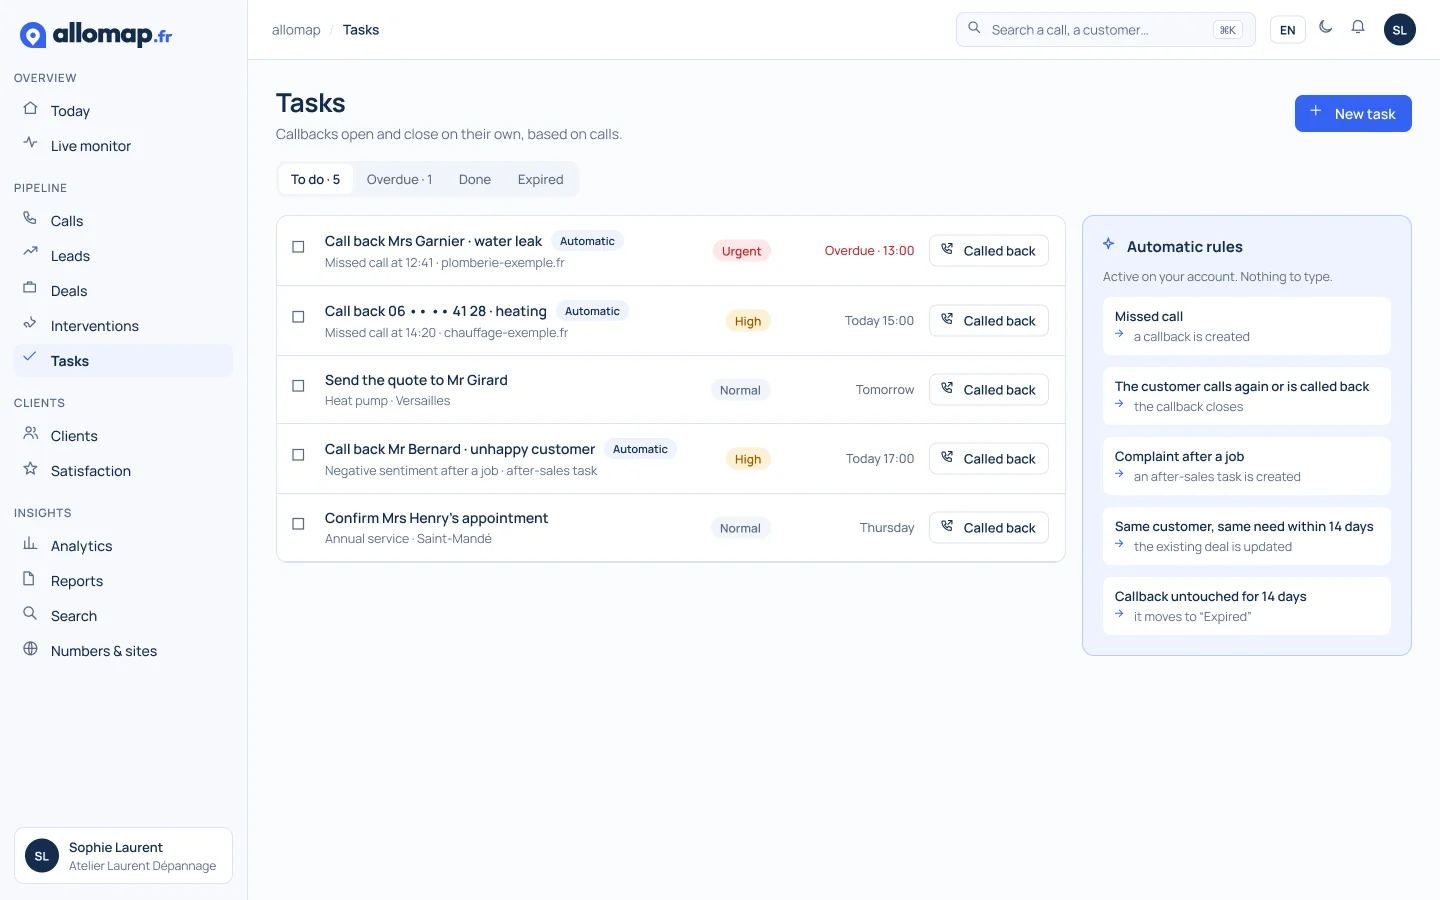Screen dimensions: 1440x900
Task: Click the allomap.fr logo
Action: (96, 35)
